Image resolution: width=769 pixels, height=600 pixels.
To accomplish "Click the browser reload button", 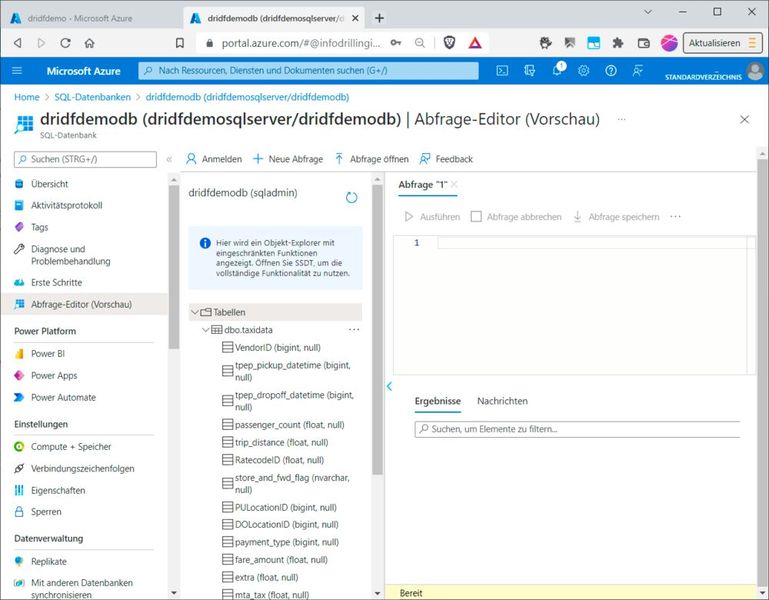I will (x=65, y=43).
